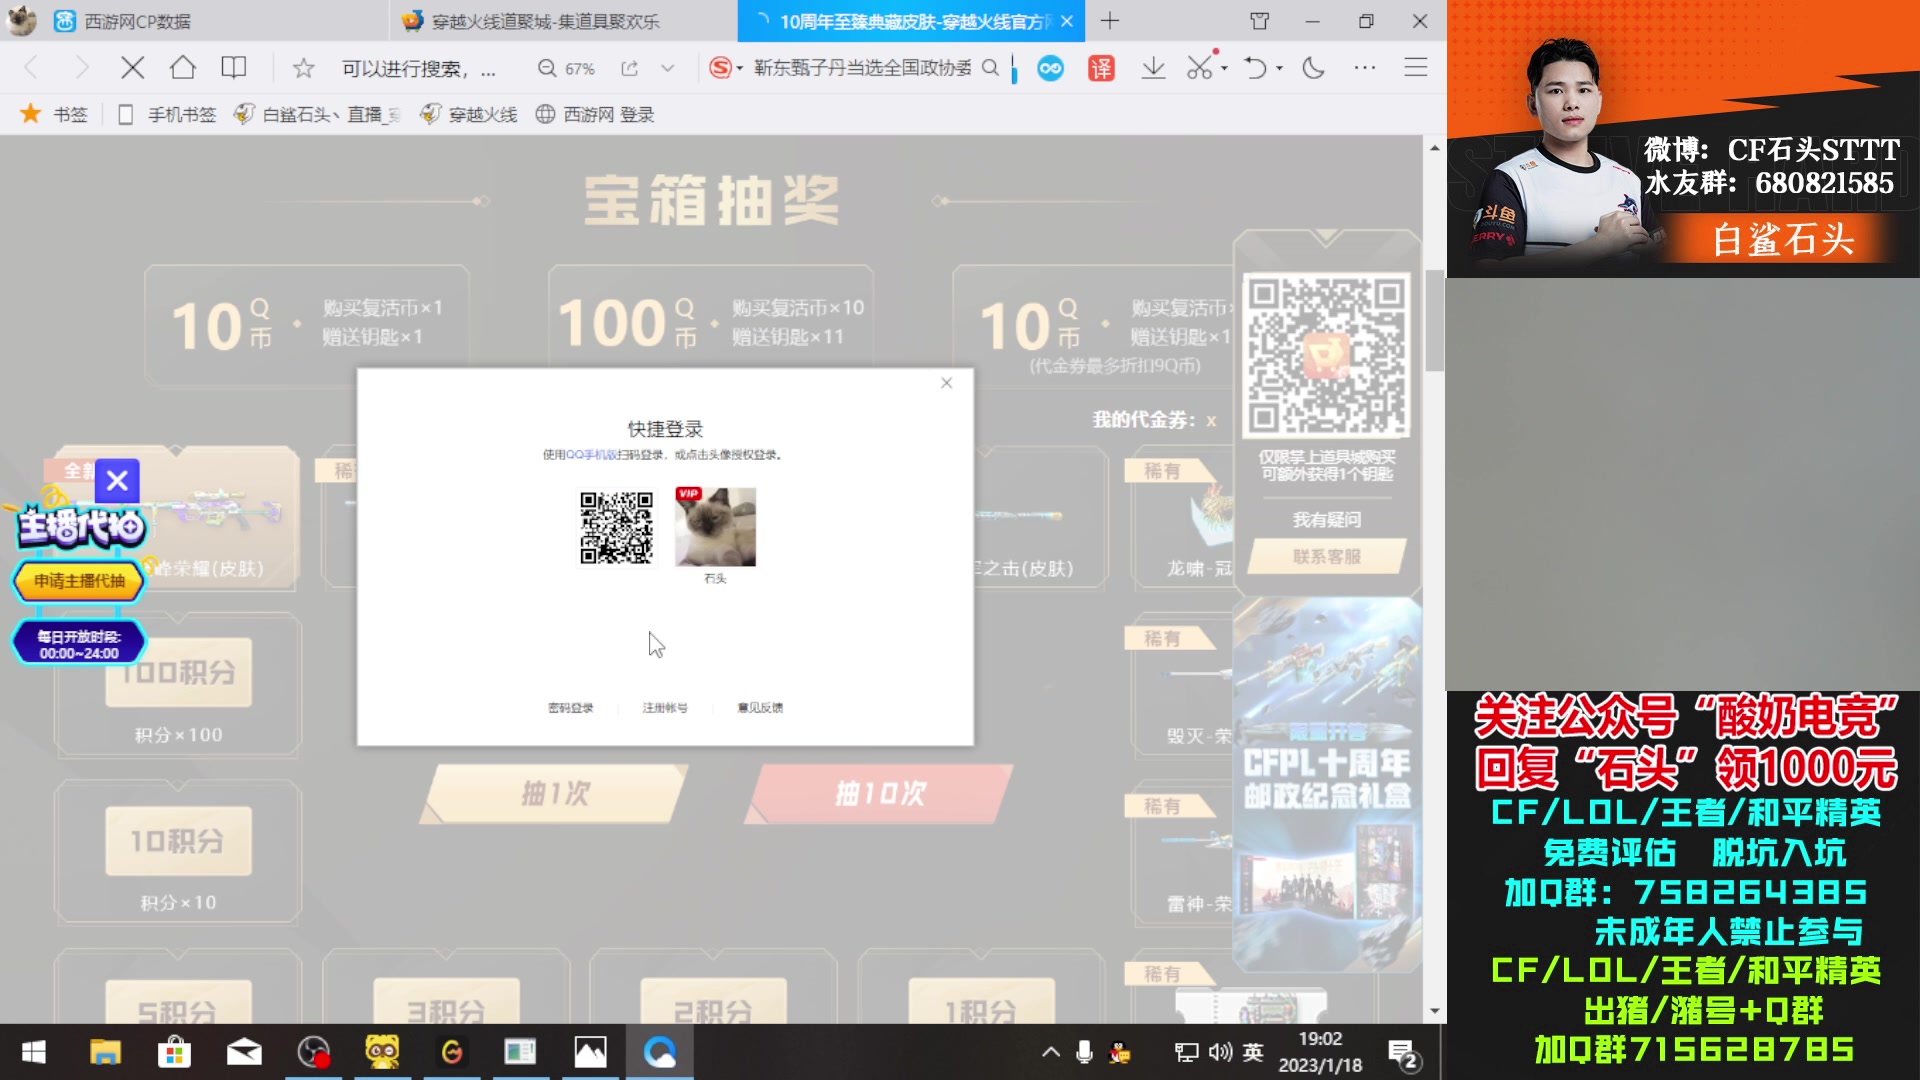Click QQ手机版 hyperlink in dialog
Viewport: 1920px width, 1080px height.
coord(592,454)
